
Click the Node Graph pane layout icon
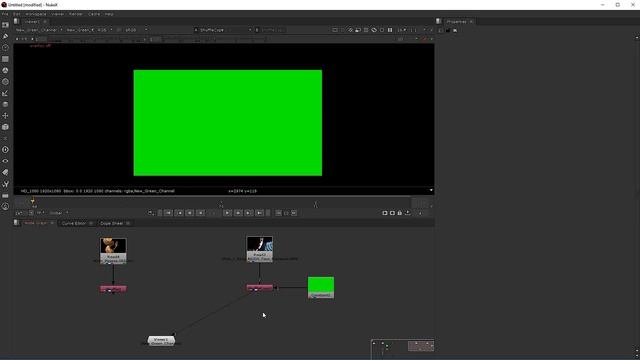click(16, 223)
